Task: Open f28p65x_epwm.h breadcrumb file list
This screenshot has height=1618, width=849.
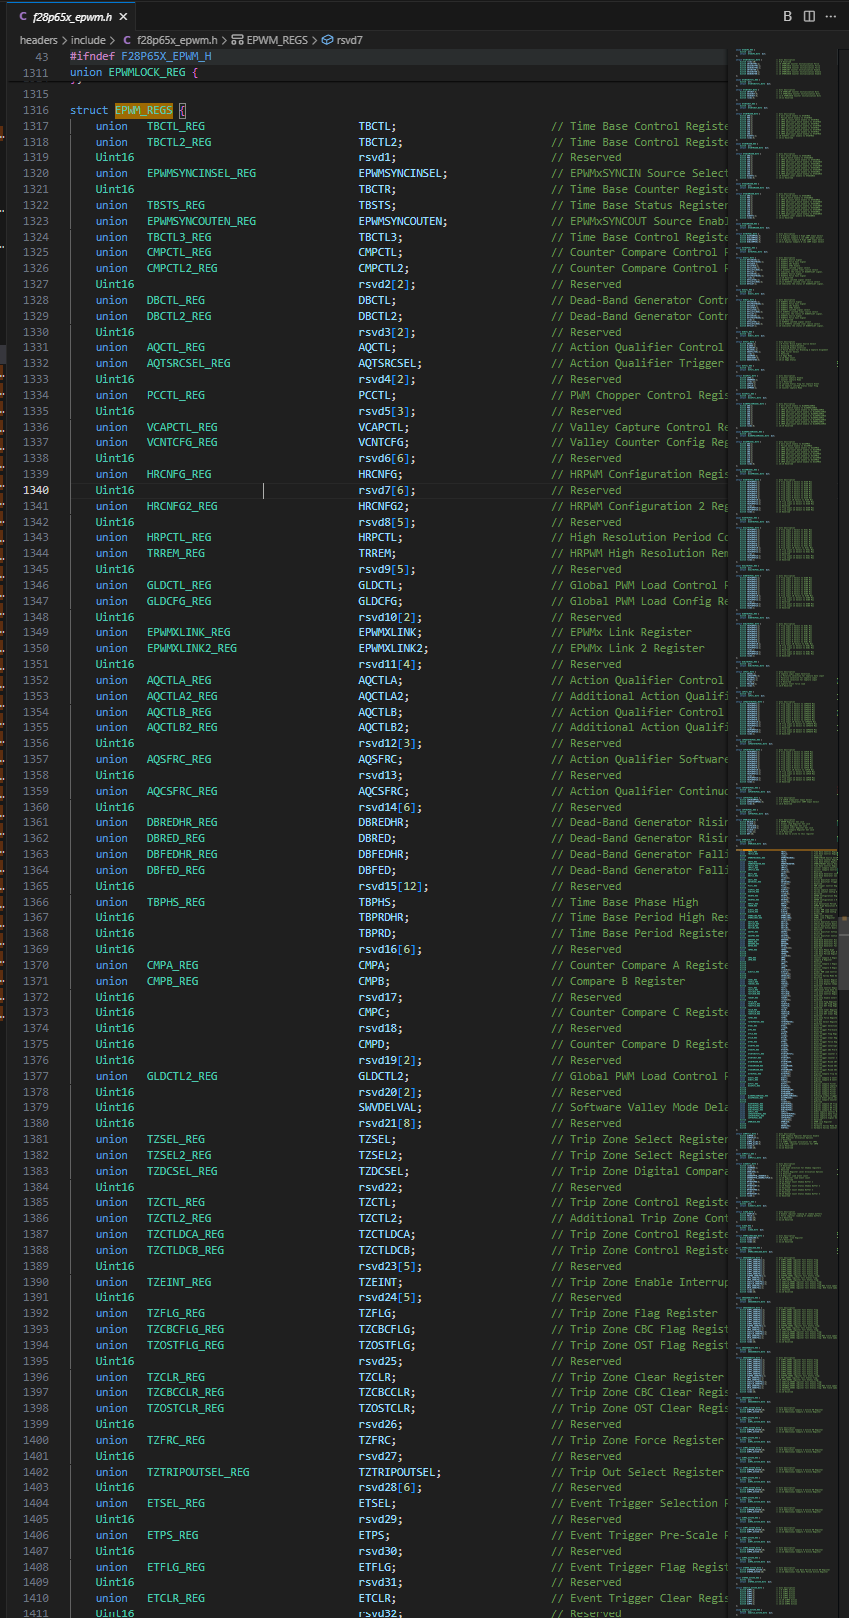Action: pos(177,40)
